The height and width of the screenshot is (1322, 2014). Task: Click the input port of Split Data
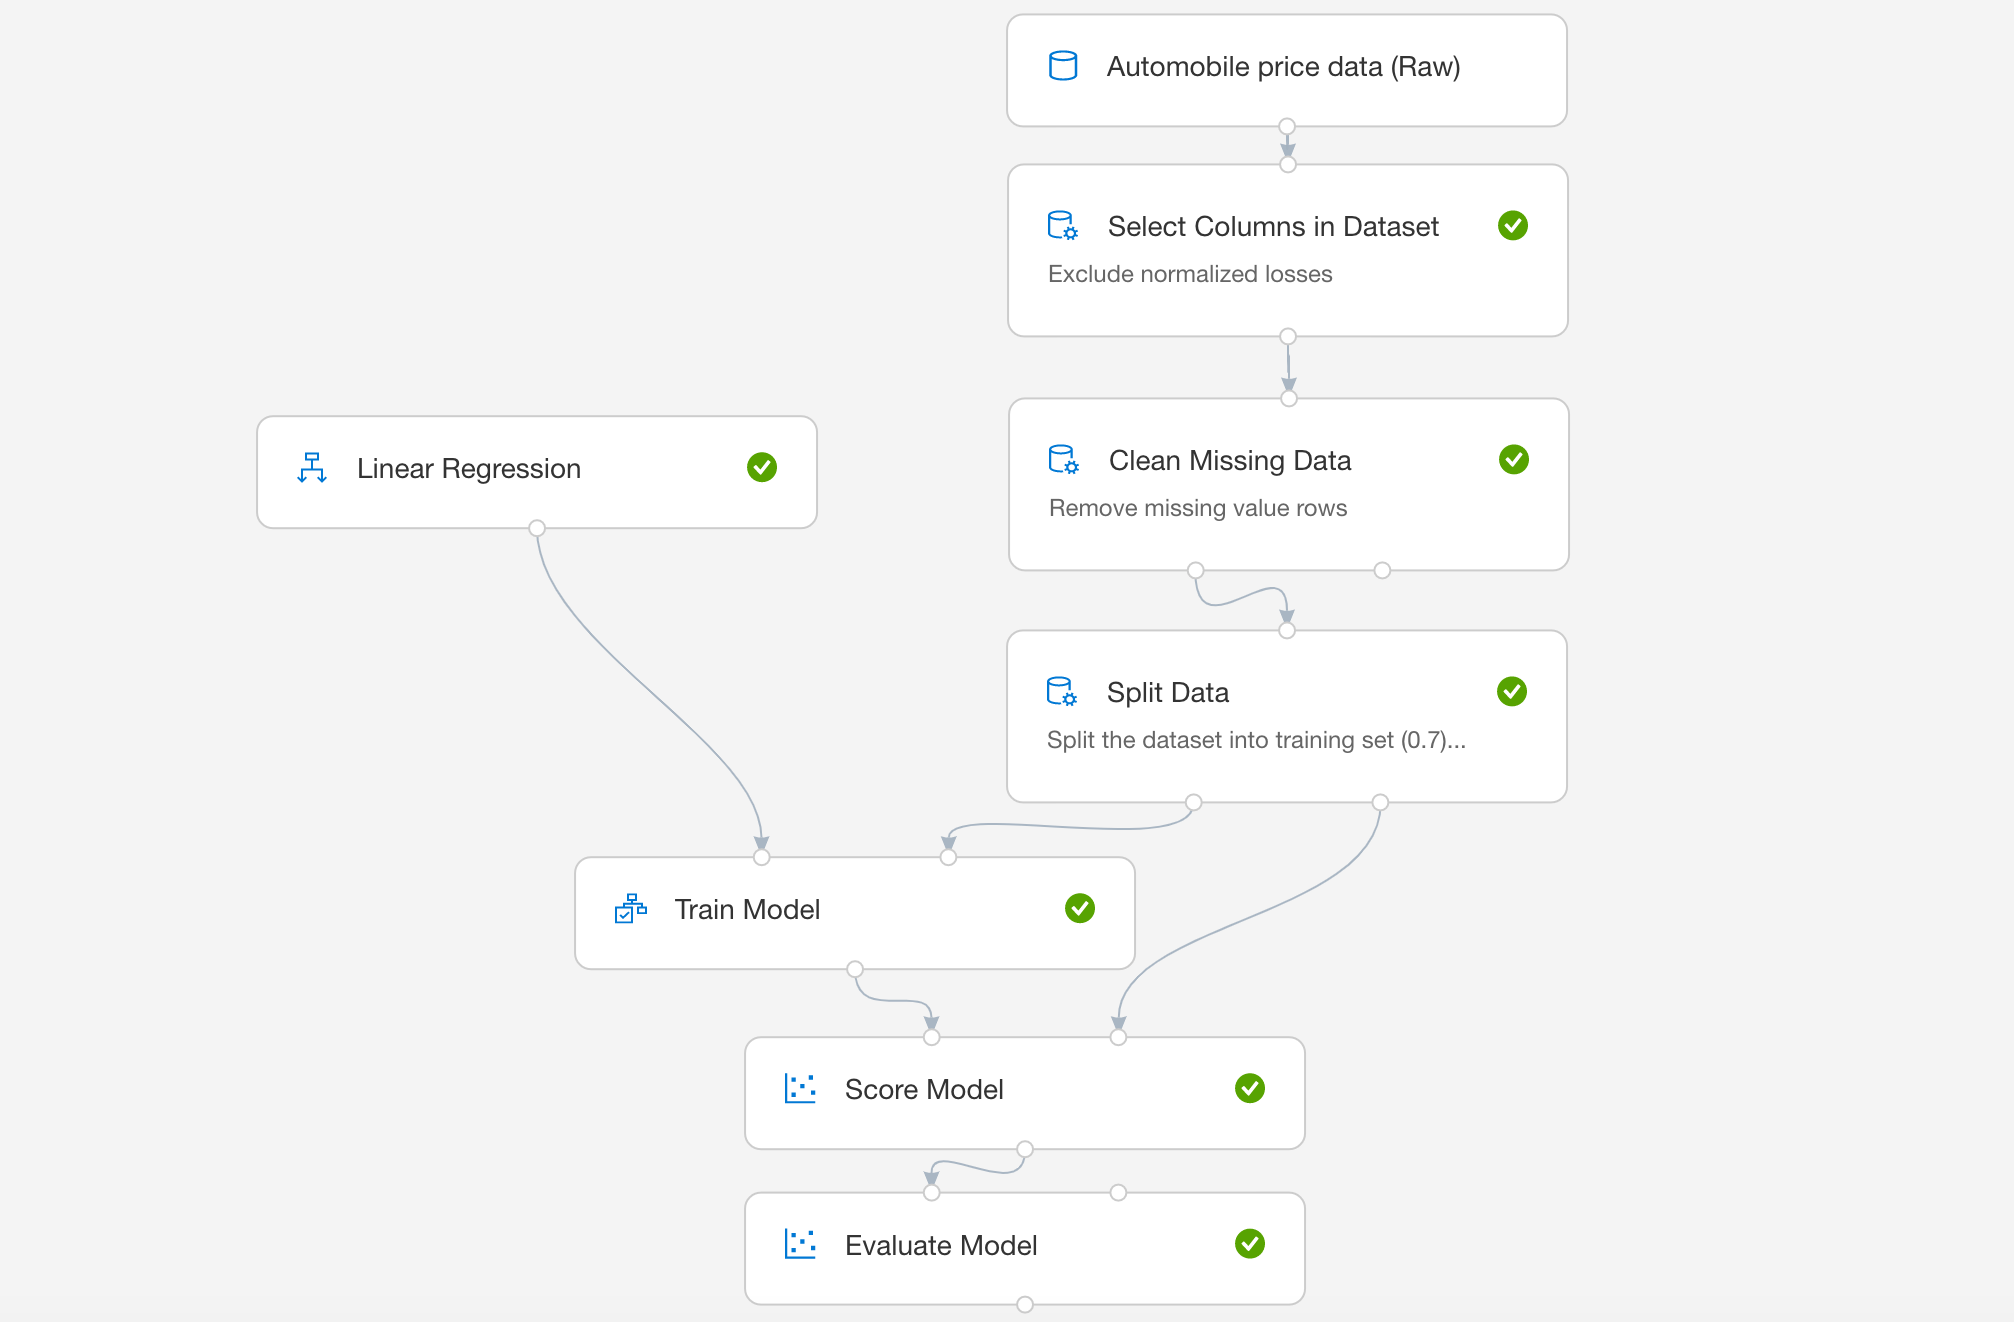(x=1287, y=630)
